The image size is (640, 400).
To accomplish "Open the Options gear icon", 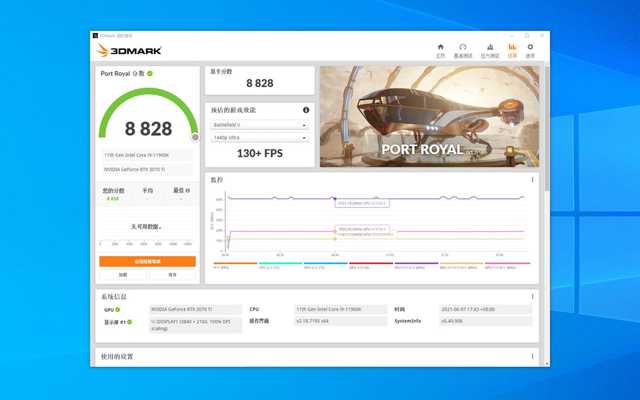I will pyautogui.click(x=530, y=49).
